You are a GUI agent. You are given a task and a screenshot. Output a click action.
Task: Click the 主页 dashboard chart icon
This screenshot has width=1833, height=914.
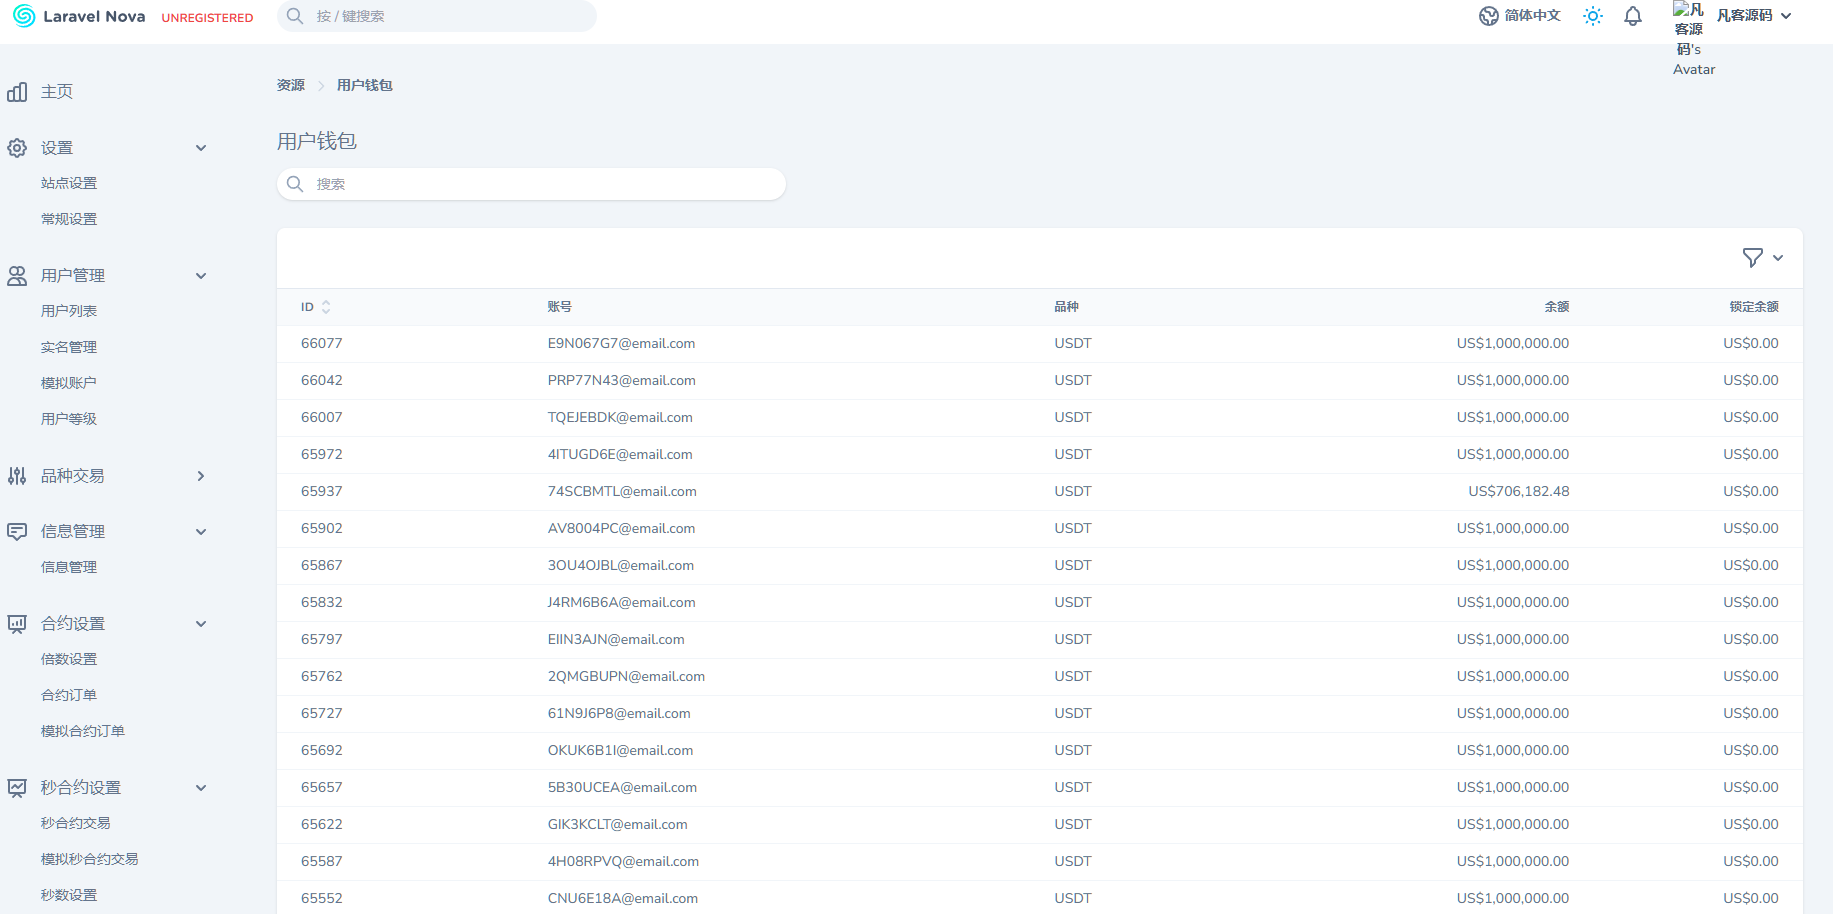point(17,92)
